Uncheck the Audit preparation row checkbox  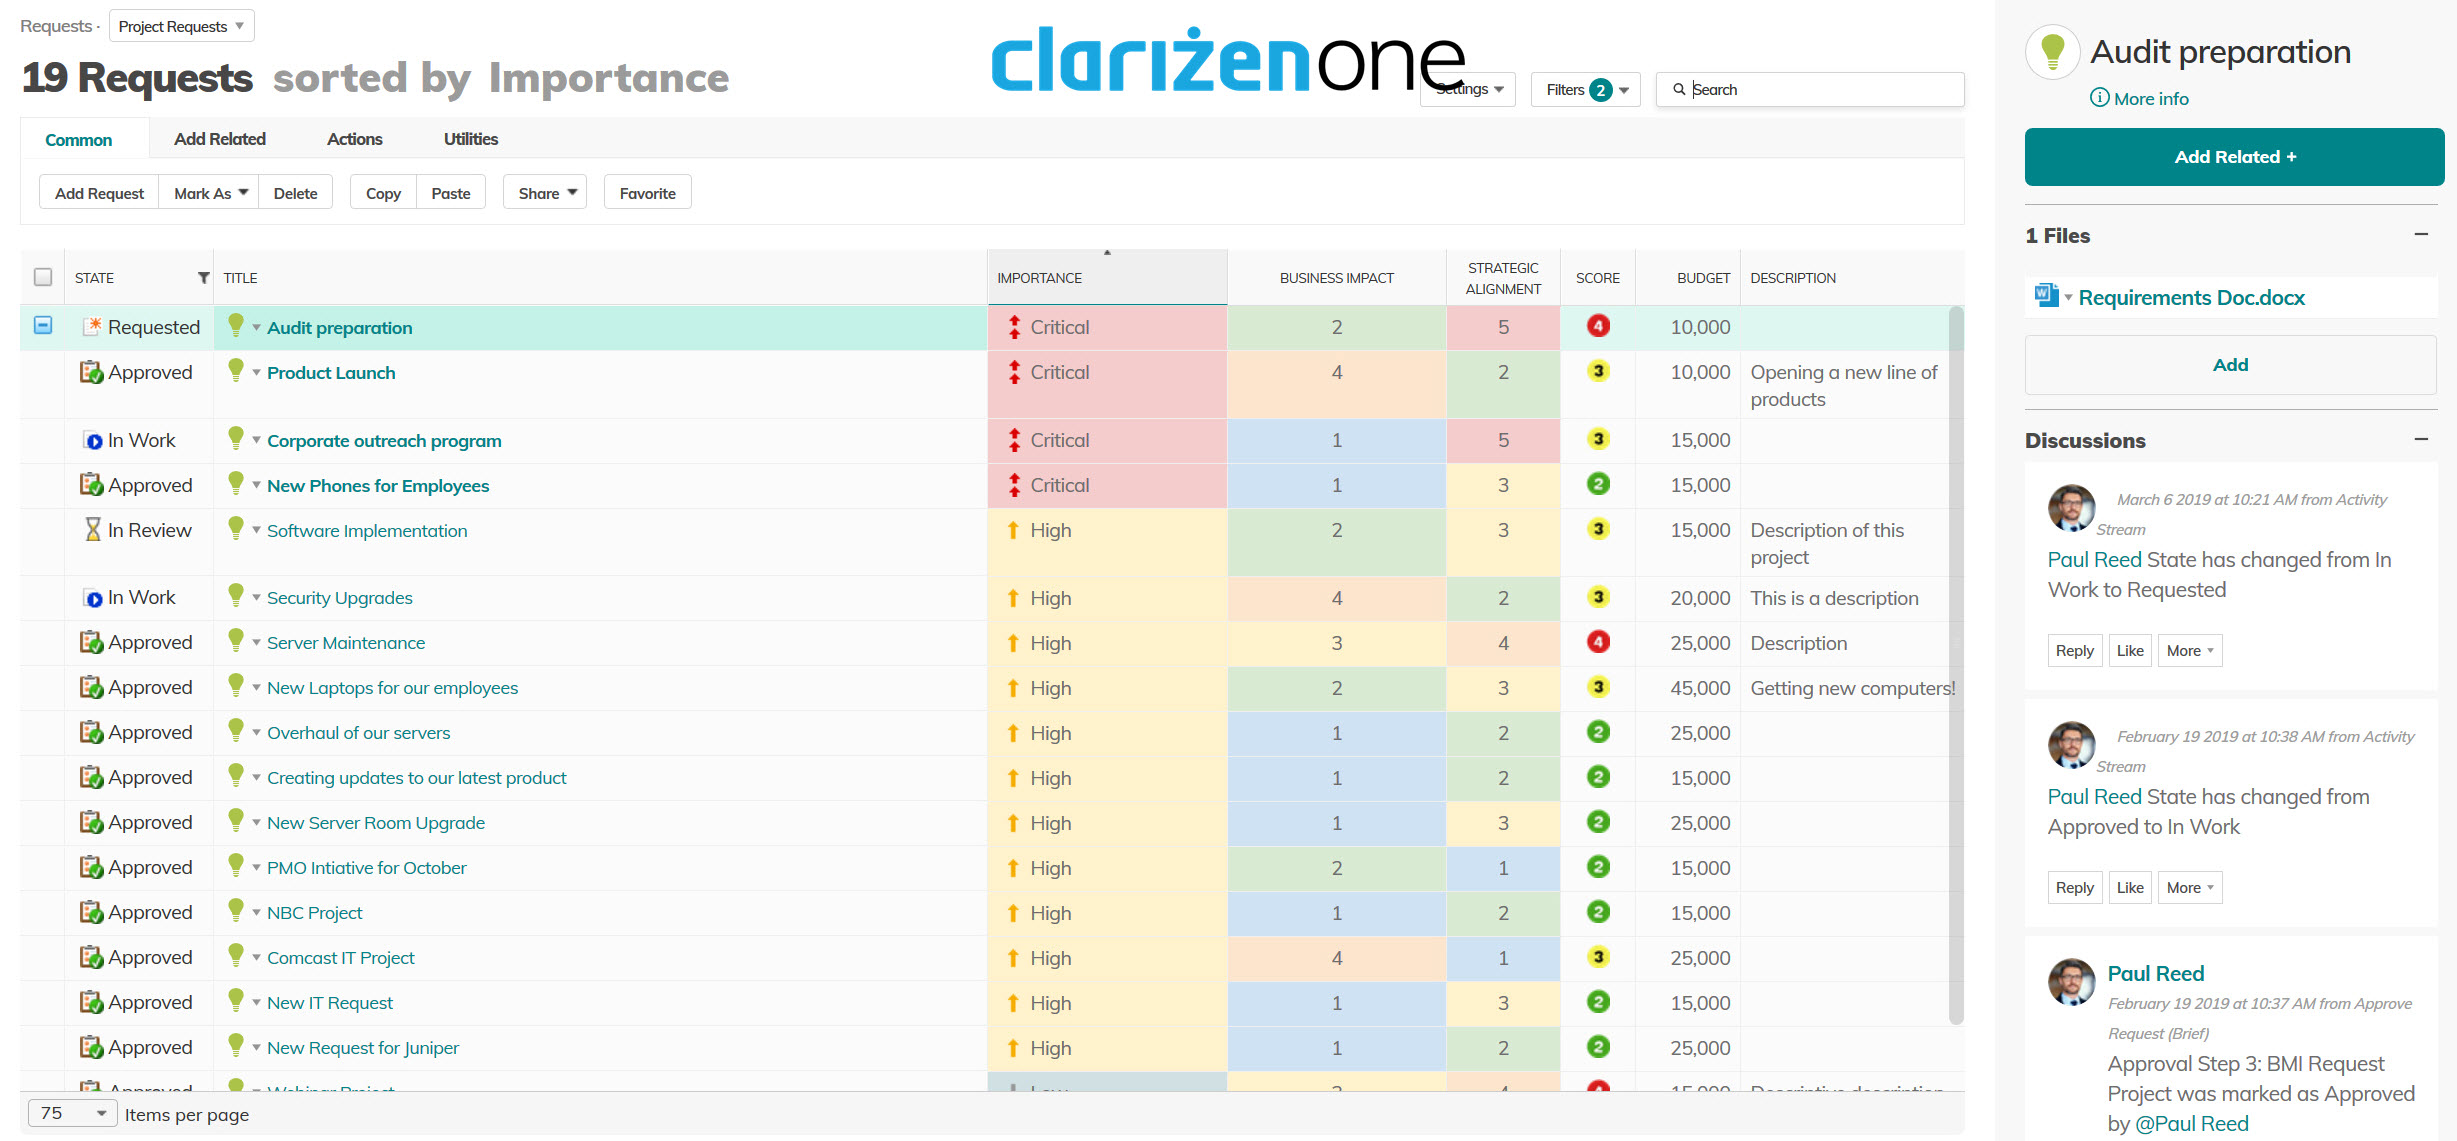pyautogui.click(x=43, y=326)
